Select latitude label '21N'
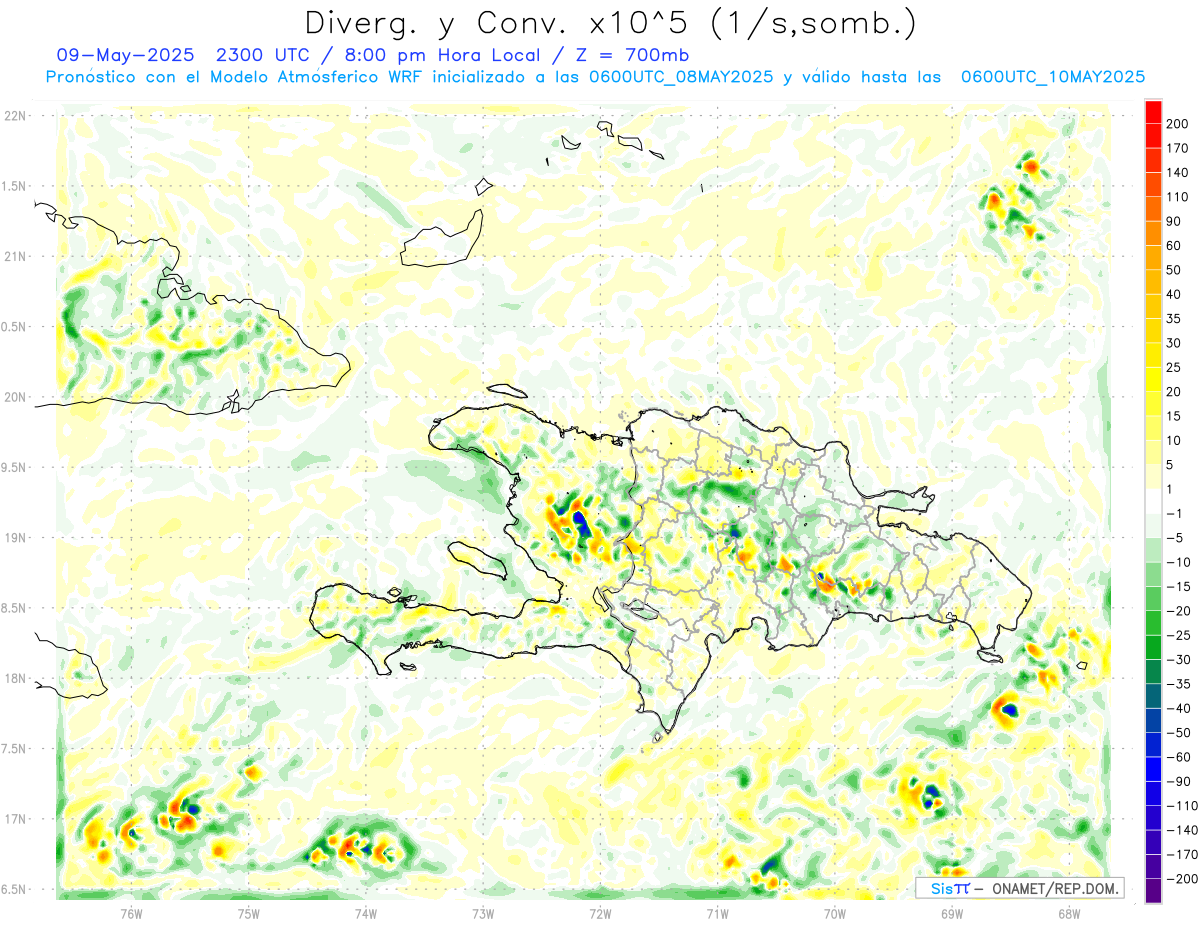This screenshot has width=1200, height=927. [x=16, y=257]
